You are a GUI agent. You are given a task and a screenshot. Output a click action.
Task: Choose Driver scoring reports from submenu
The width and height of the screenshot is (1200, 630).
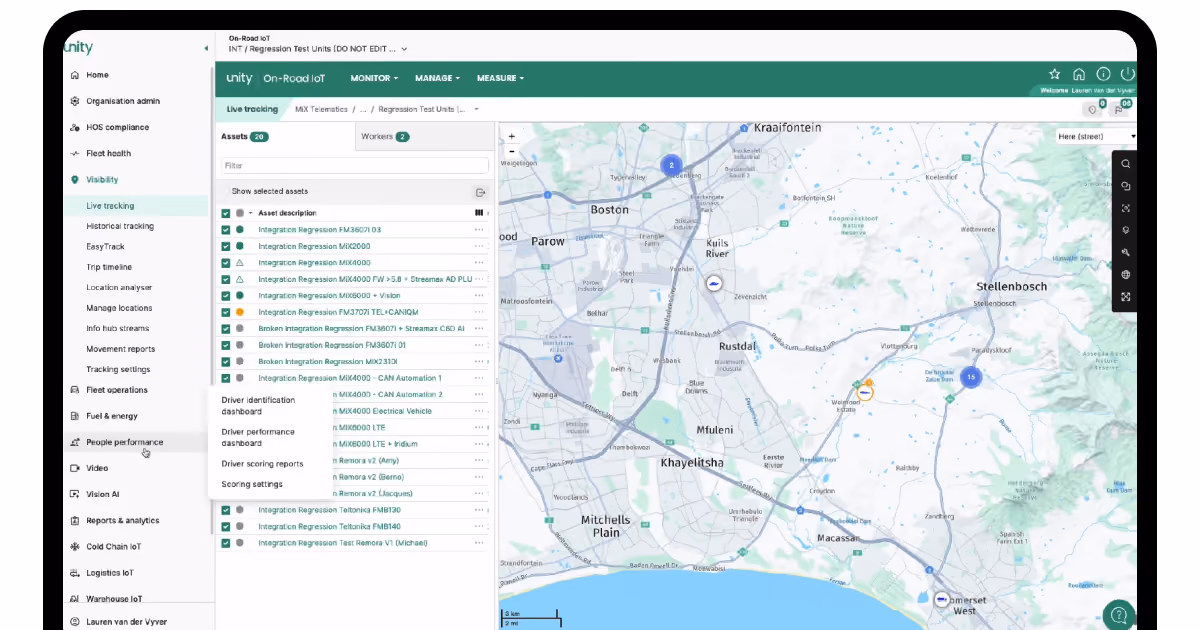click(262, 464)
